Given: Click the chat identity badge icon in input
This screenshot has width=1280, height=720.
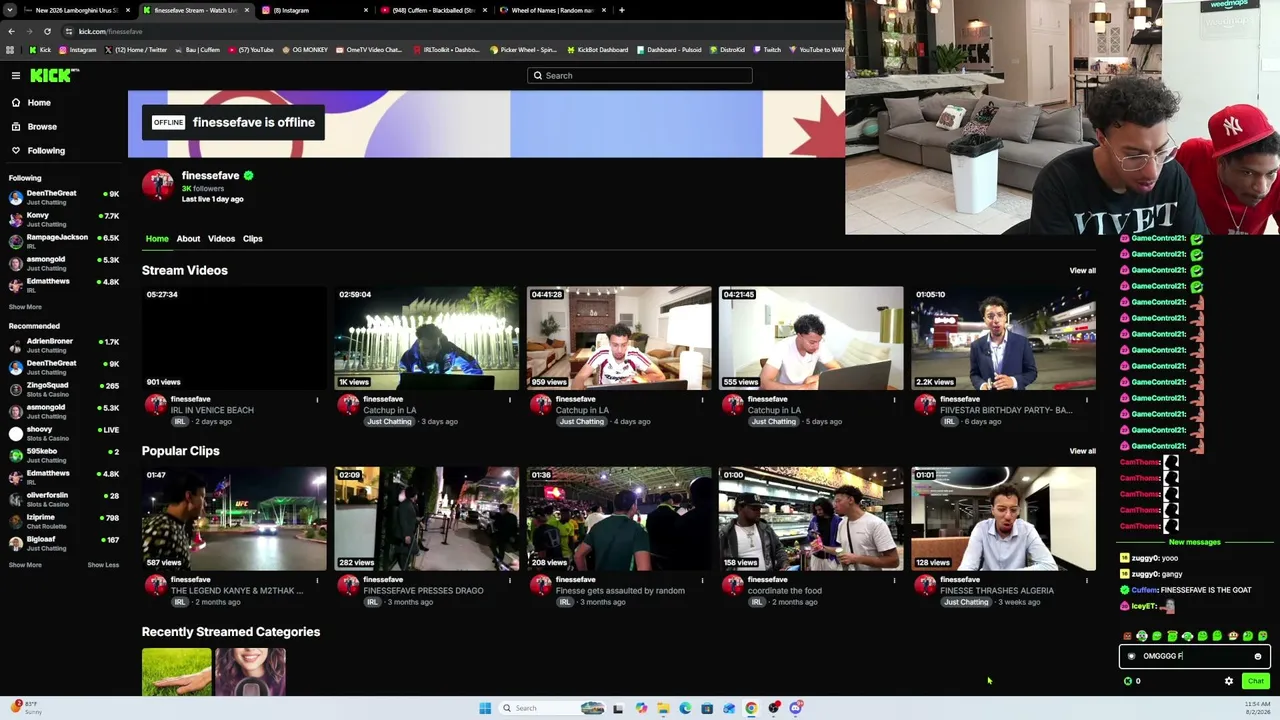Looking at the screenshot, I should click(1131, 657).
